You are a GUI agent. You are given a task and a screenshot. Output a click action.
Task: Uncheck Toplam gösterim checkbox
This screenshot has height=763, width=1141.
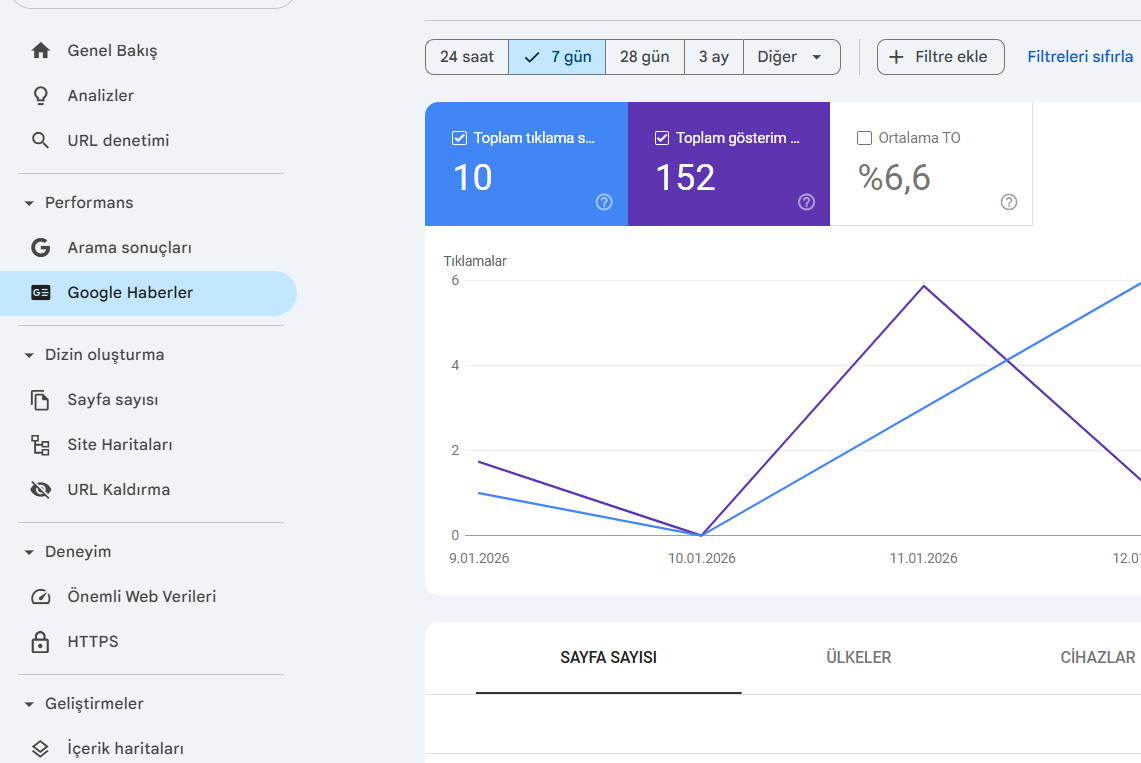(661, 137)
